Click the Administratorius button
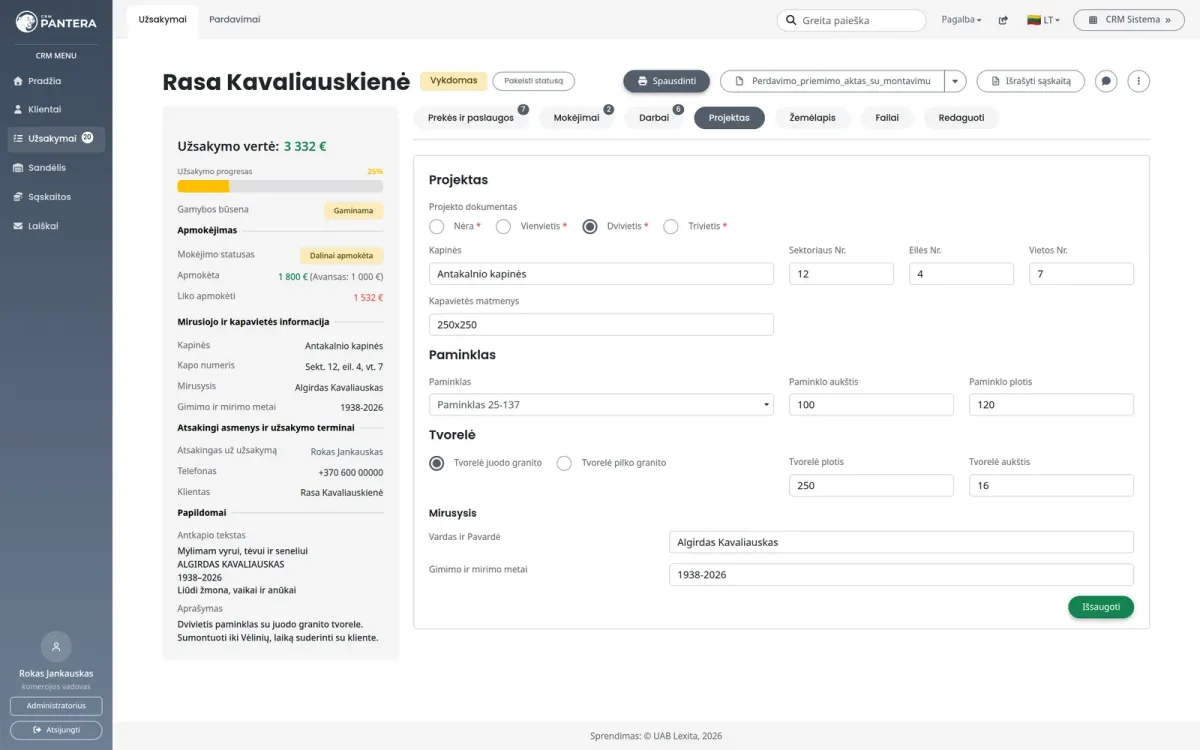The image size is (1200, 750). pos(56,706)
